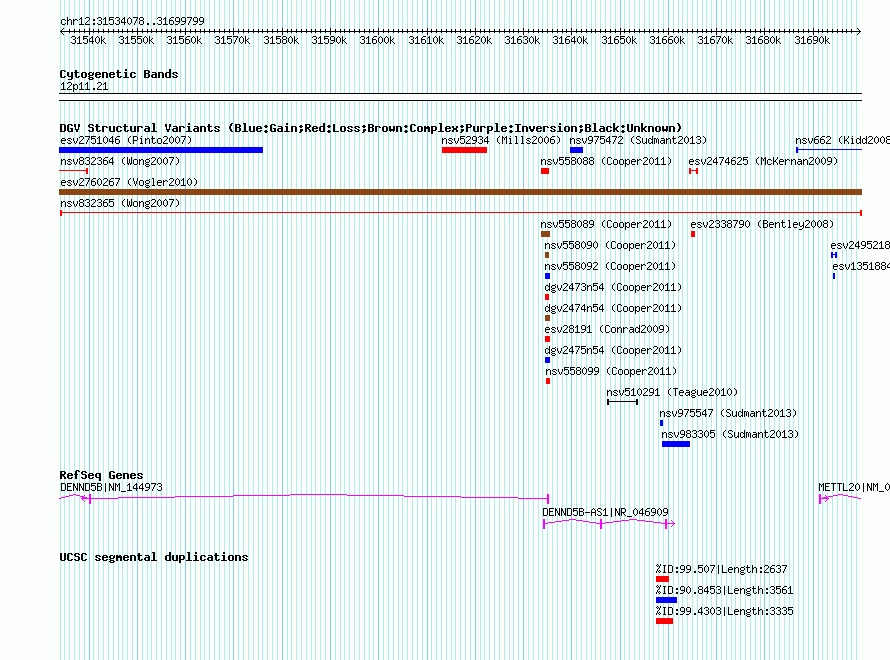Image resolution: width=890 pixels, height=660 pixels.
Task: Select the dgv2474n54 (Cooper2011) label
Action: 613,308
